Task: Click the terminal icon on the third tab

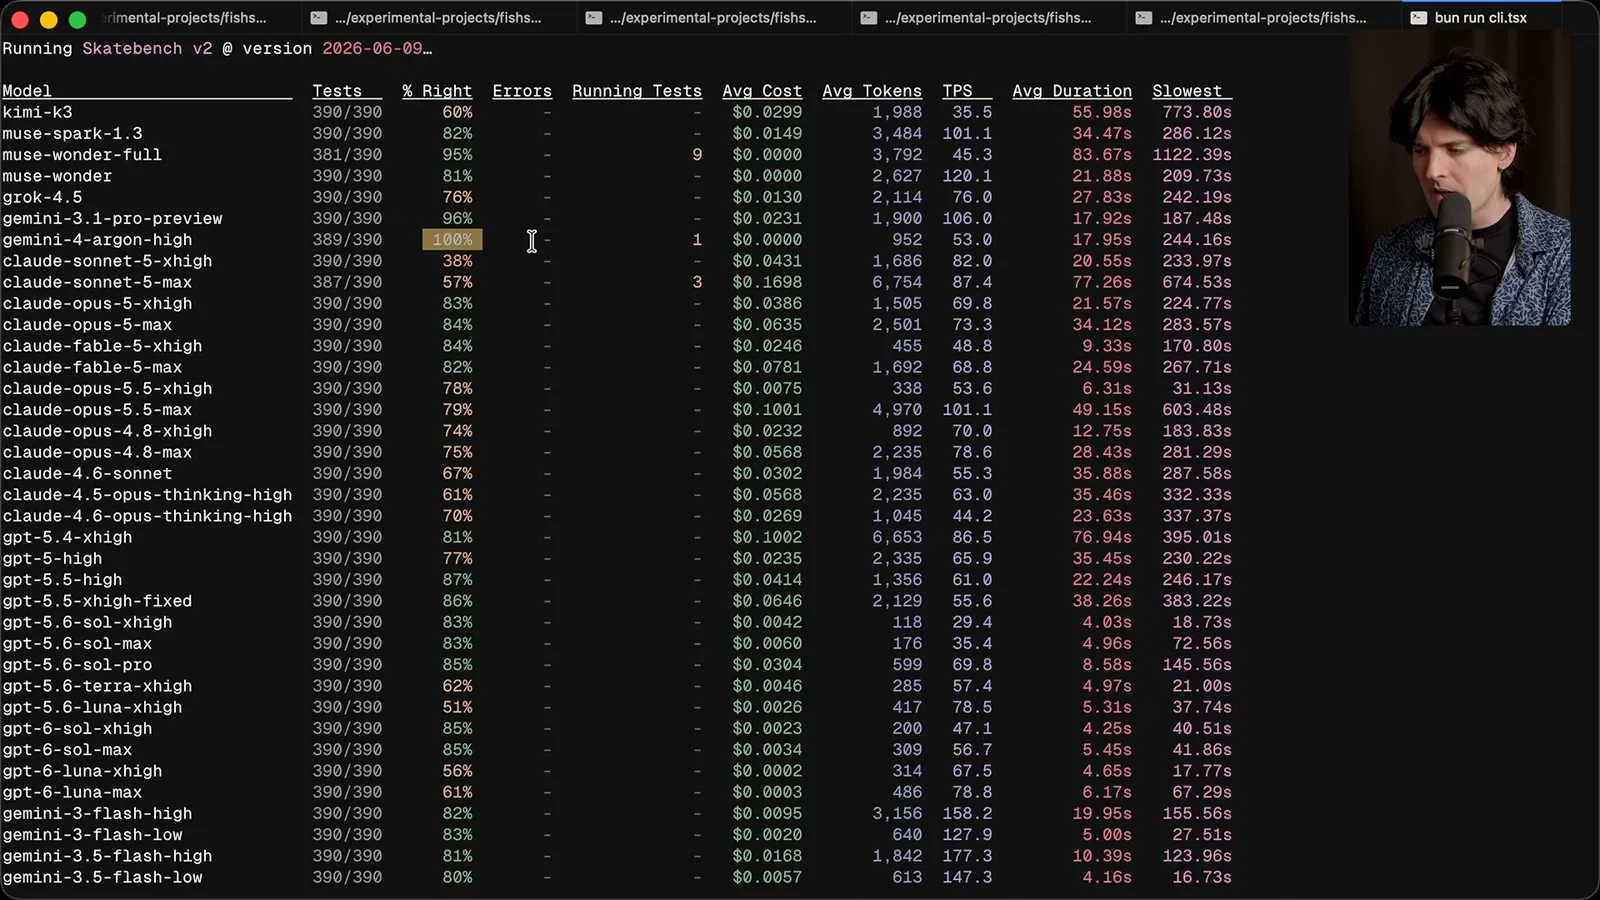Action: point(594,18)
